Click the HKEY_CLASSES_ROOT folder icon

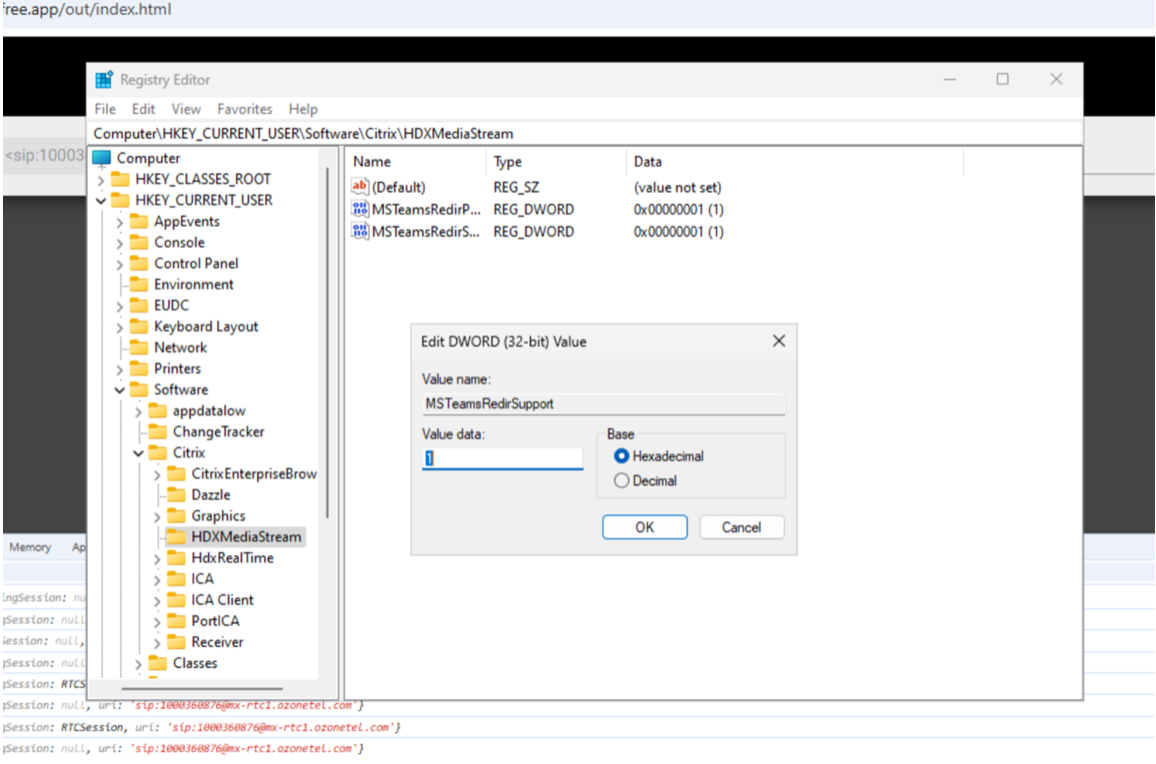coord(120,179)
